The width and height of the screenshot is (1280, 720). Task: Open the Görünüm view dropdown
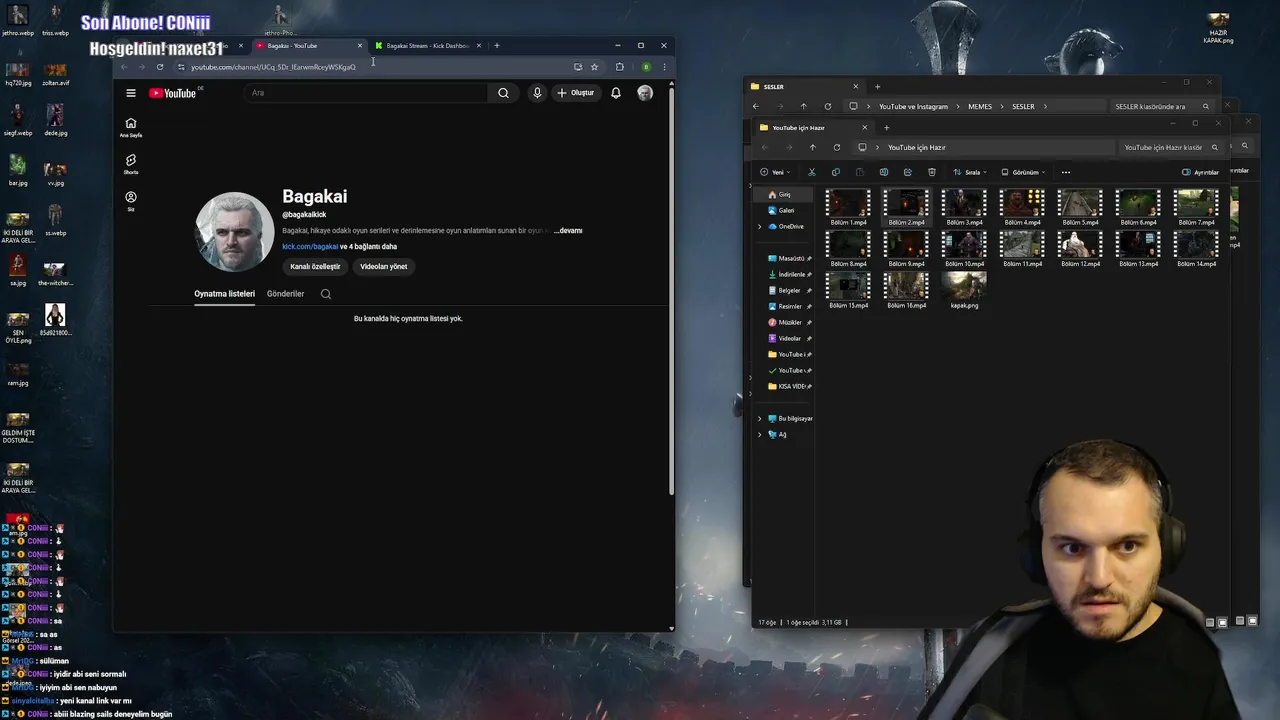coord(1023,172)
